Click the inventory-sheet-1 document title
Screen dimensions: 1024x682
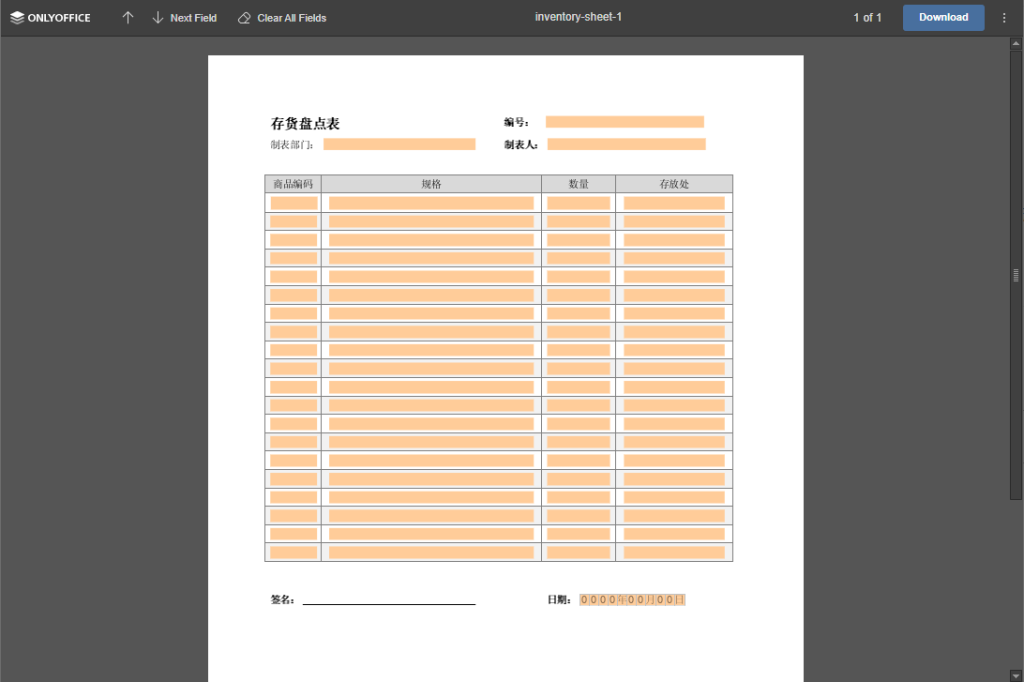(578, 16)
